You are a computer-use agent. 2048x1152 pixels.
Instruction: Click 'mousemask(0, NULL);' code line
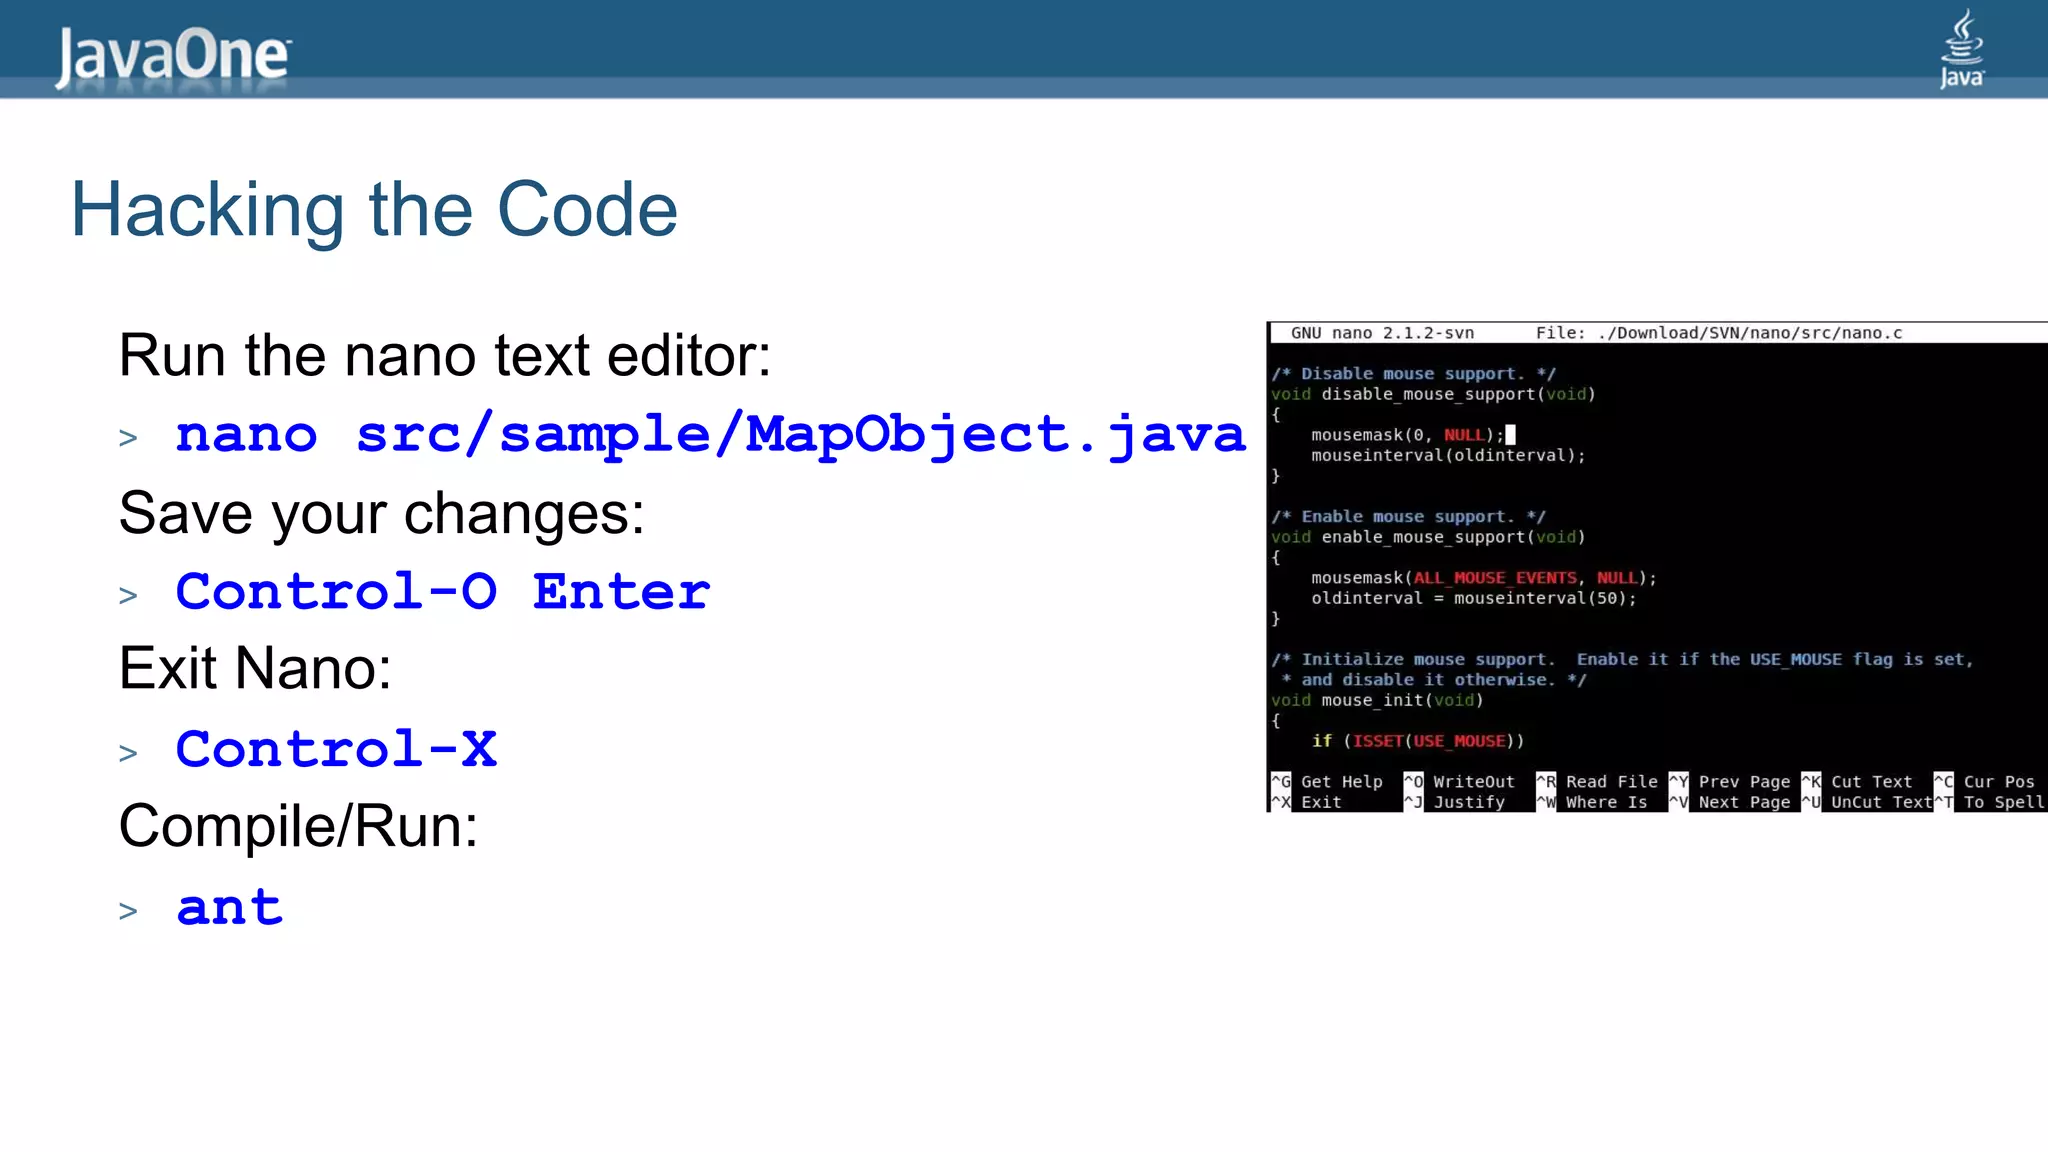coord(1407,435)
